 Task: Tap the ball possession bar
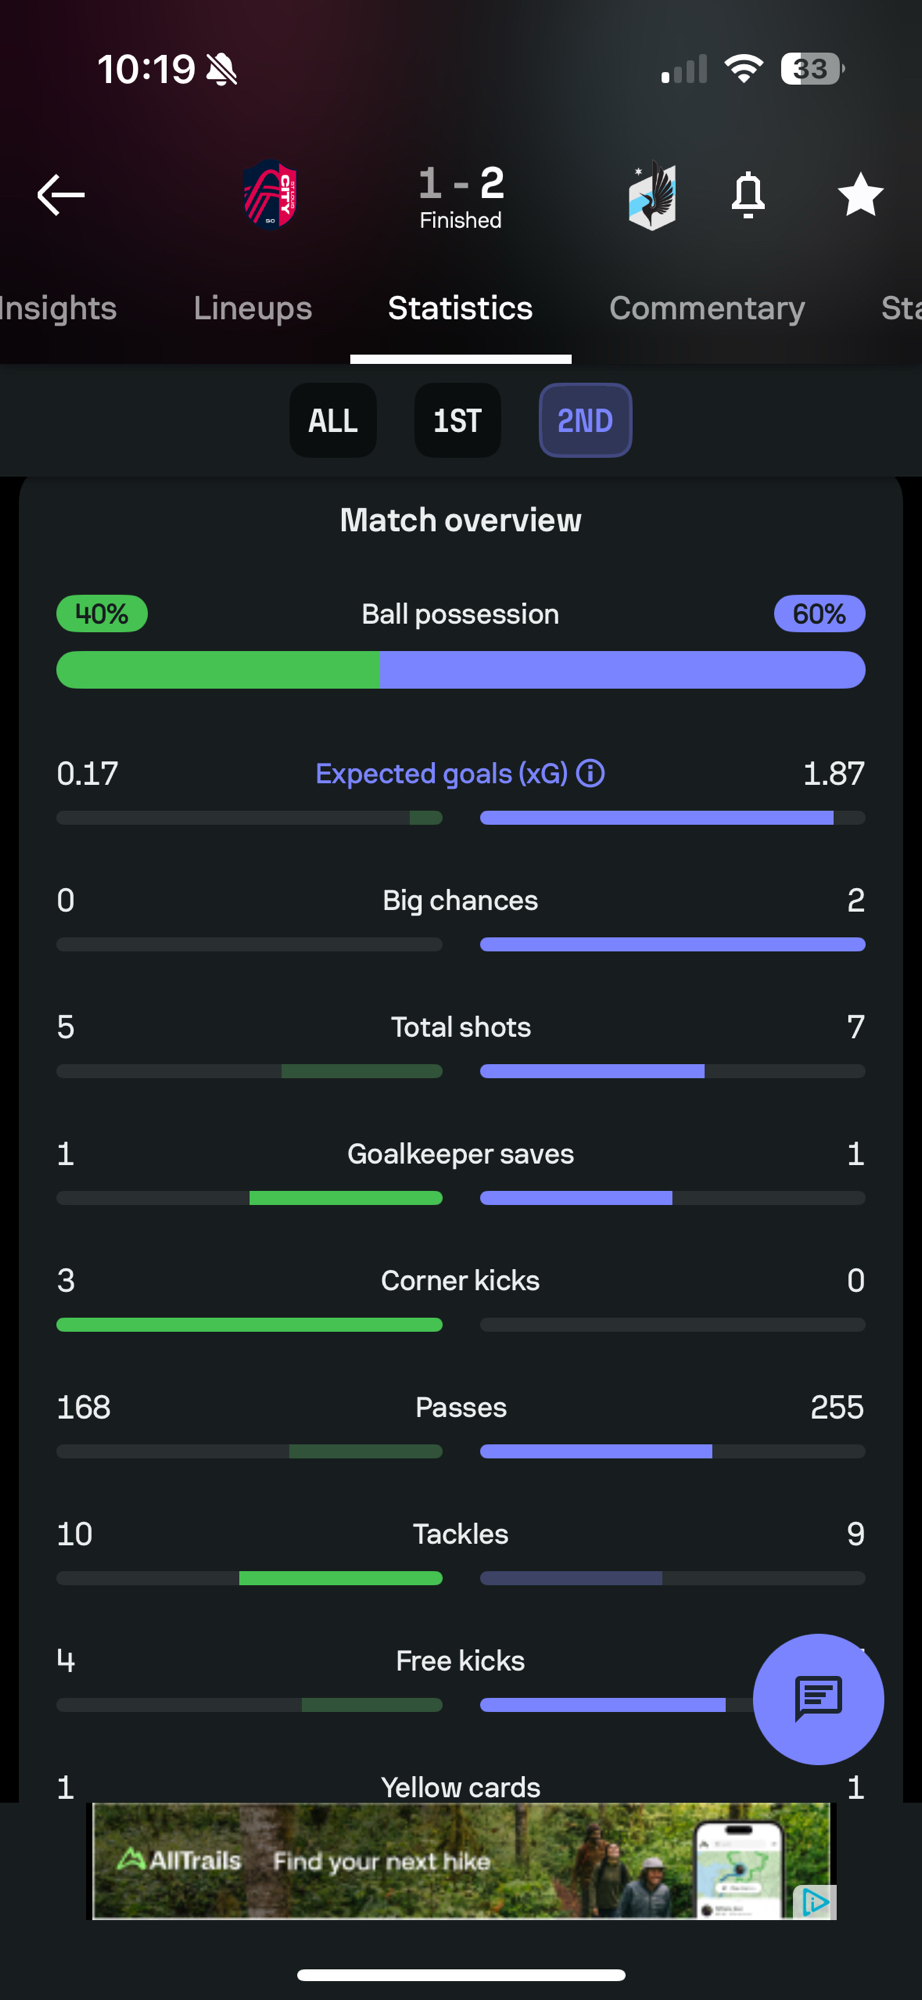pos(460,670)
